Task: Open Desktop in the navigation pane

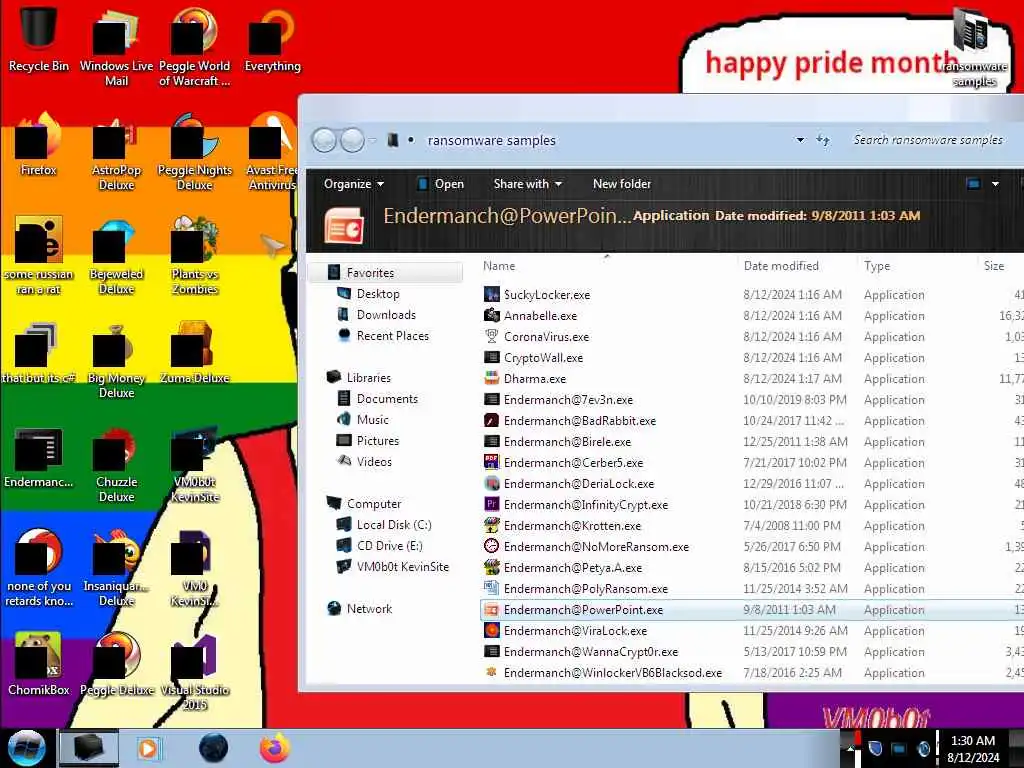Action: pyautogui.click(x=377, y=294)
